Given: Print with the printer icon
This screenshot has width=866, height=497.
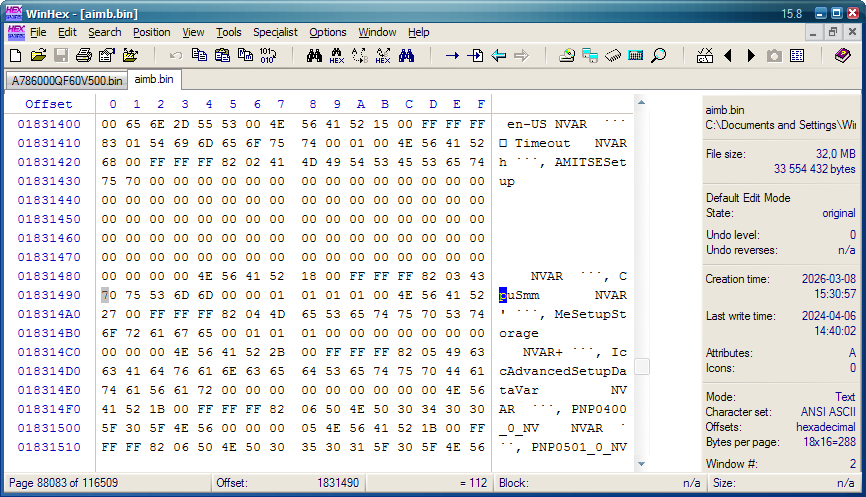Looking at the screenshot, I should tap(84, 55).
